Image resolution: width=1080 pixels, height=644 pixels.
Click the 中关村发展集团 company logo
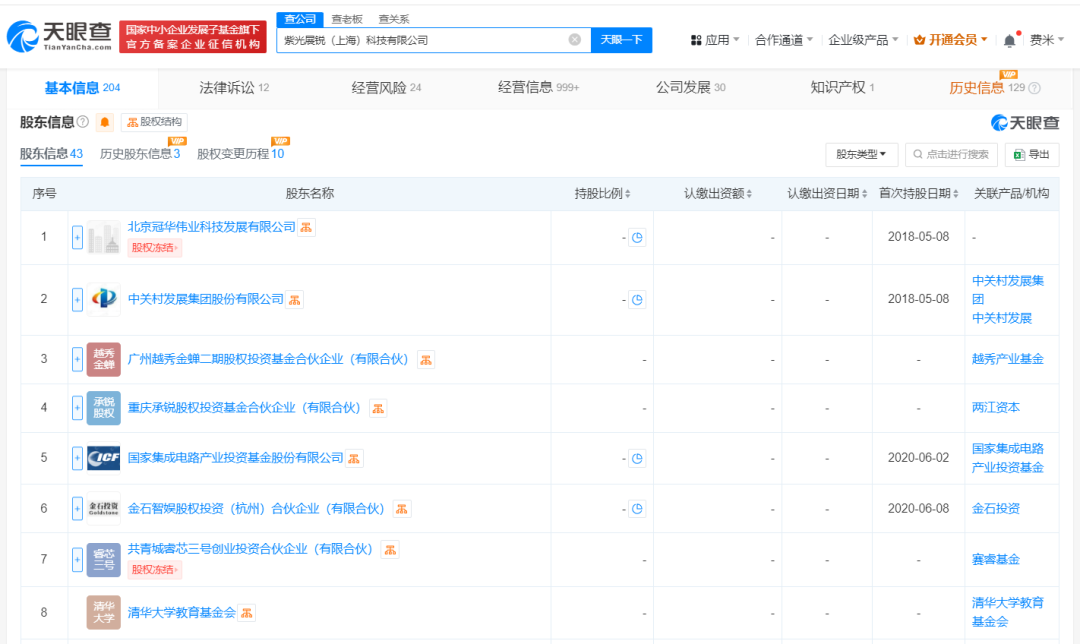click(104, 299)
